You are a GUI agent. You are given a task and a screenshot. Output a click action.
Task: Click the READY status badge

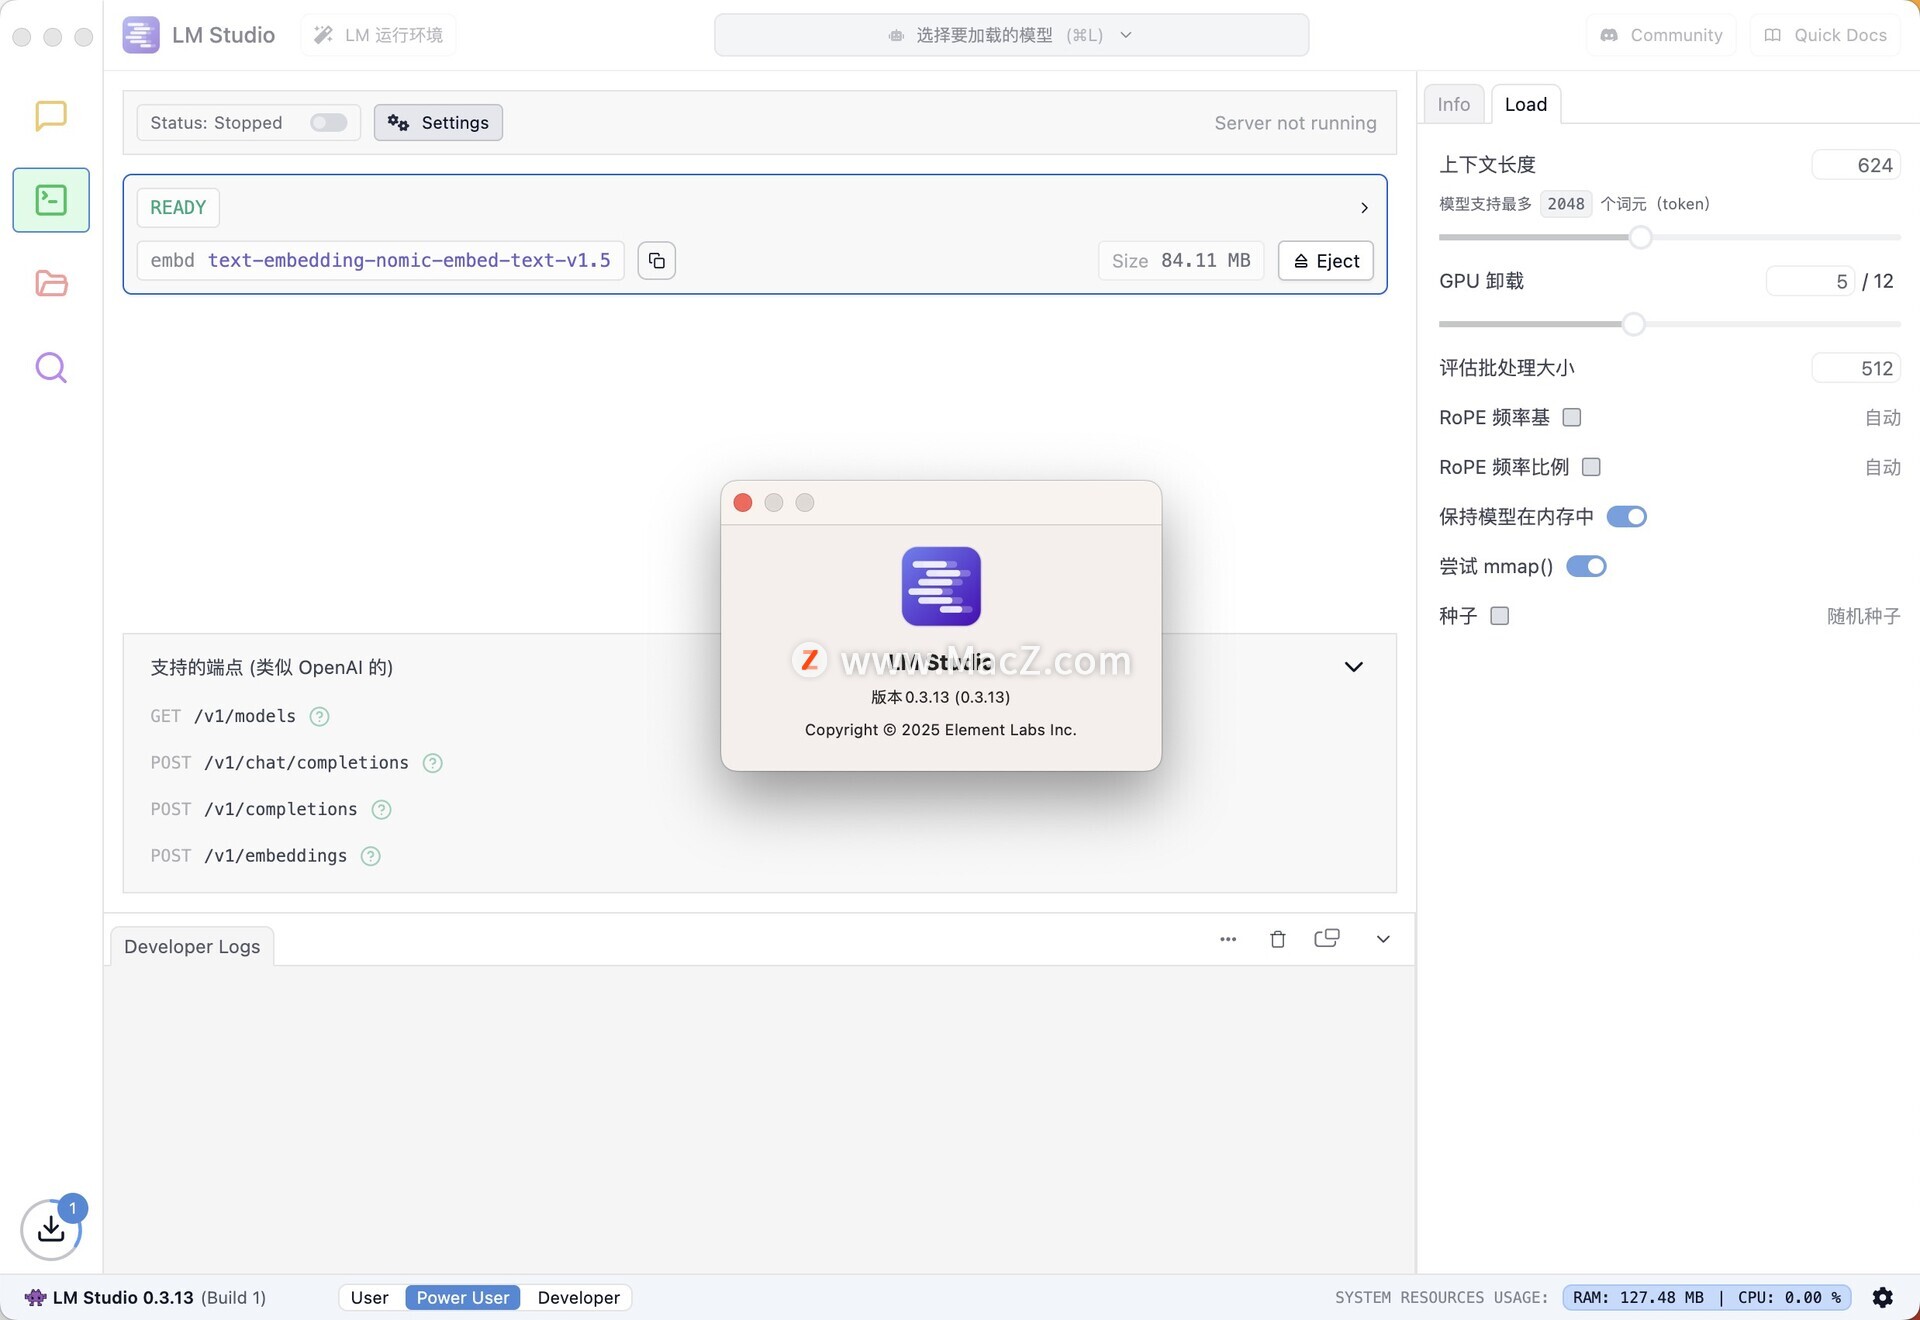(x=178, y=207)
